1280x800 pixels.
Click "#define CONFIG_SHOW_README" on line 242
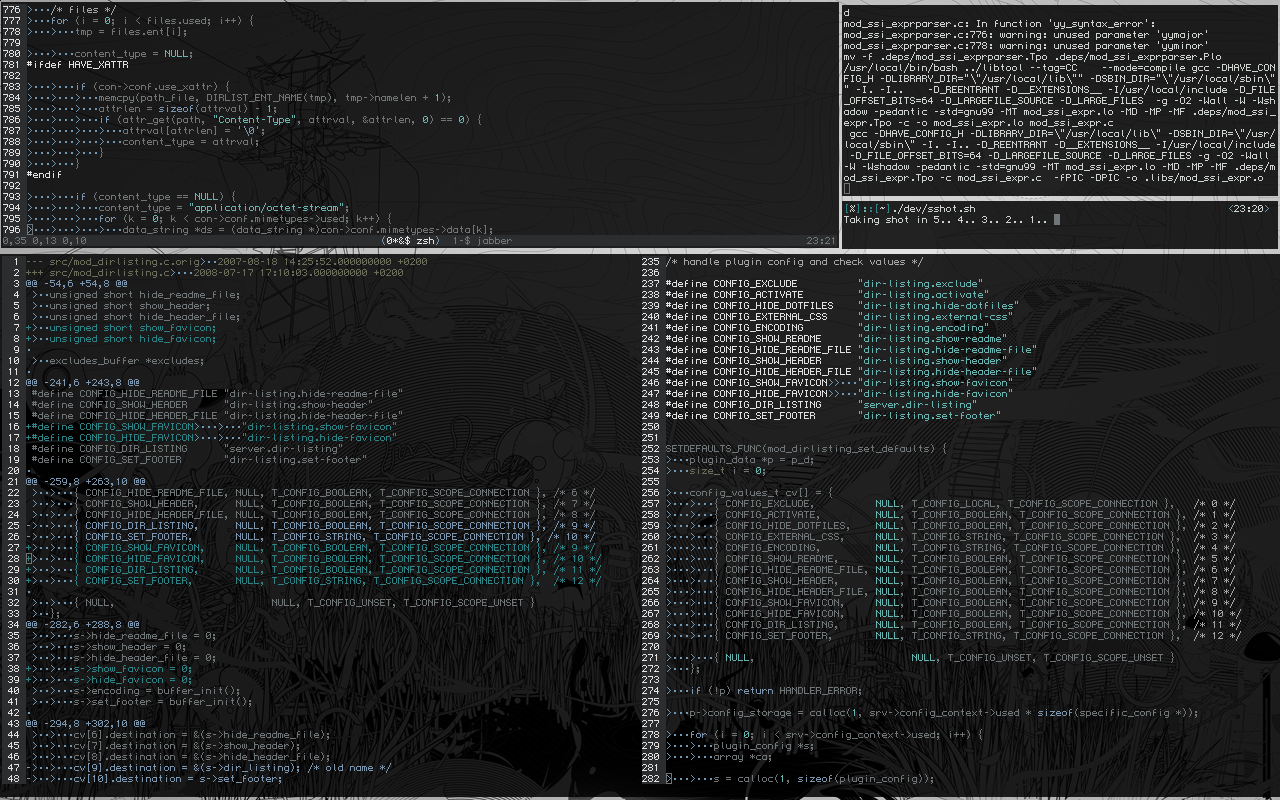pos(744,339)
